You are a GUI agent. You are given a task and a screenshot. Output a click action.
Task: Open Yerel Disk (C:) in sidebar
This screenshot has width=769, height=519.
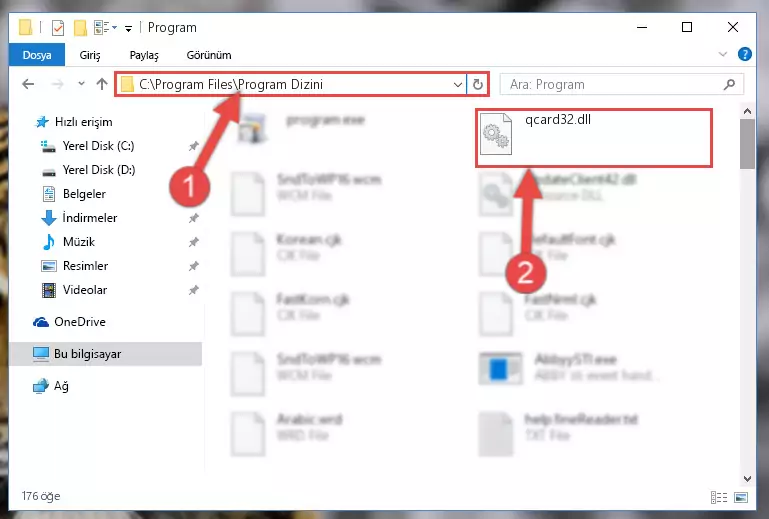pos(99,146)
